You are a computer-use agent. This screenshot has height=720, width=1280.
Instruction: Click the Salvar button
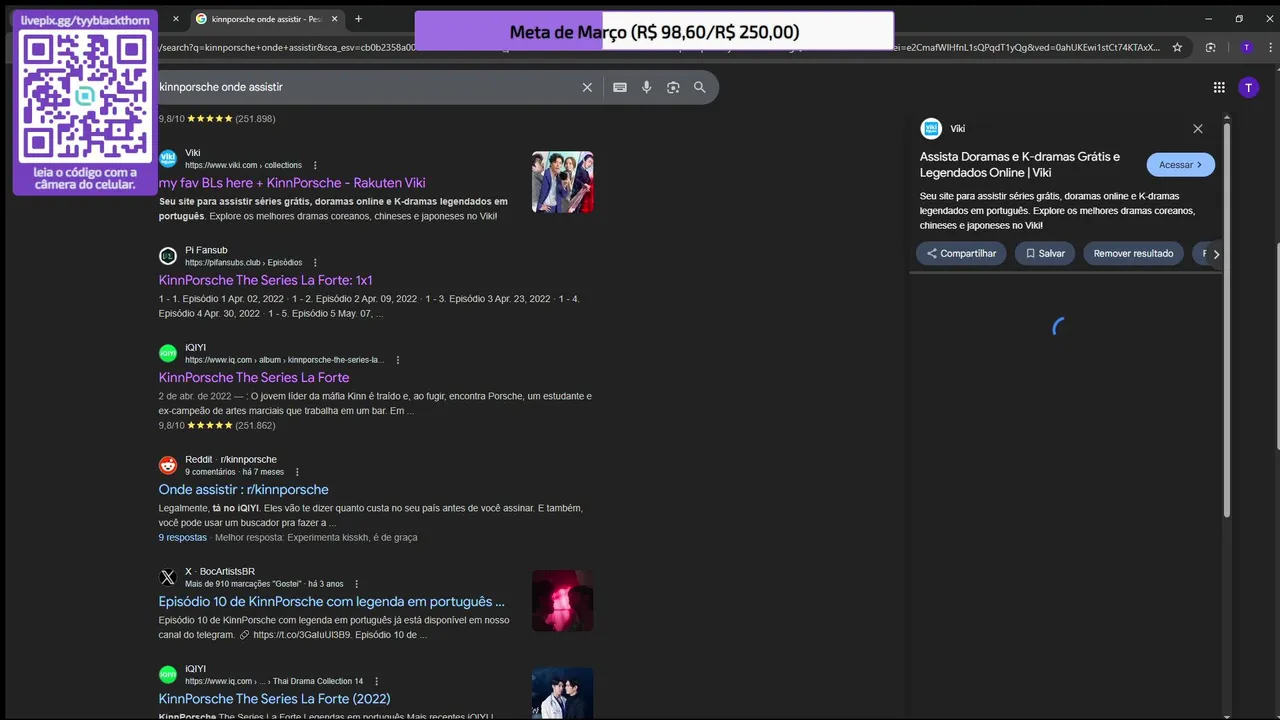(1045, 254)
